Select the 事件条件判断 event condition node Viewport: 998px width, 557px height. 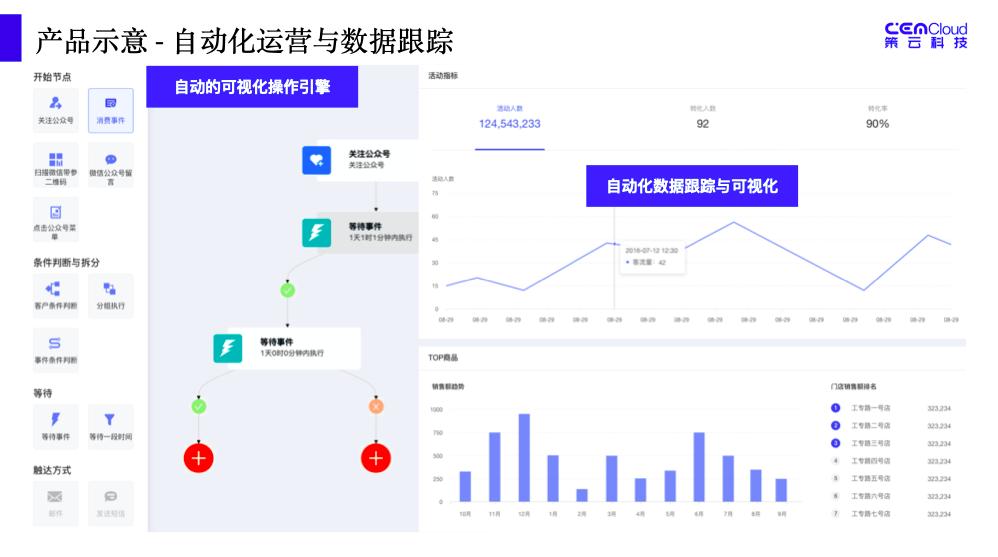click(x=55, y=350)
